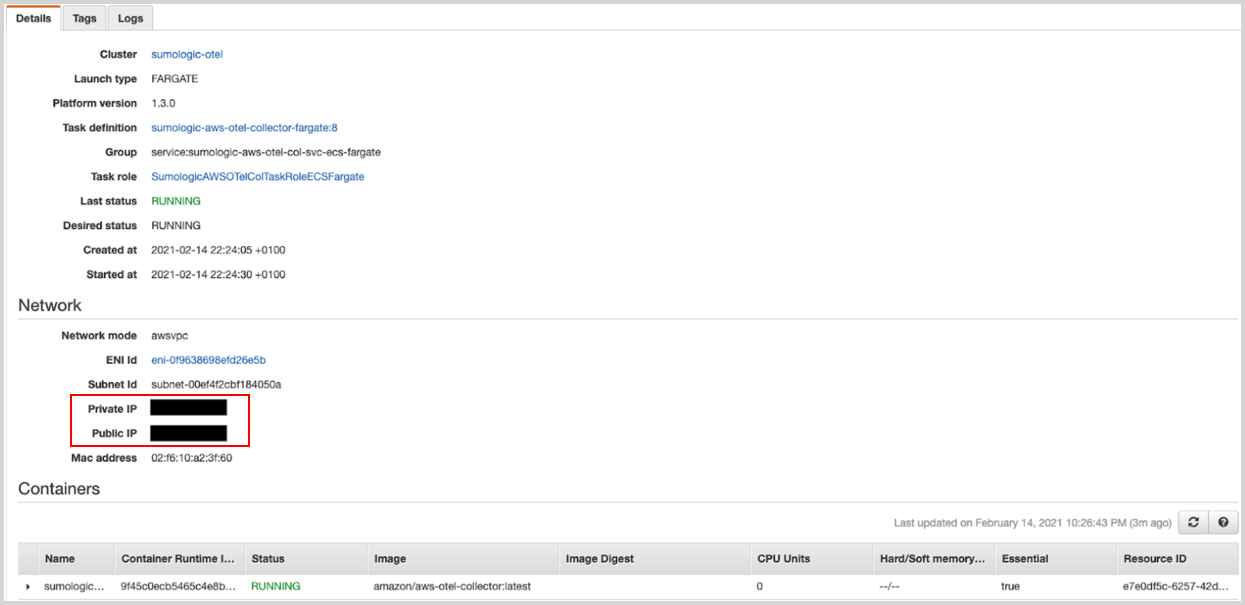
Task: Sort by CPU Units column header
Action: click(x=784, y=559)
